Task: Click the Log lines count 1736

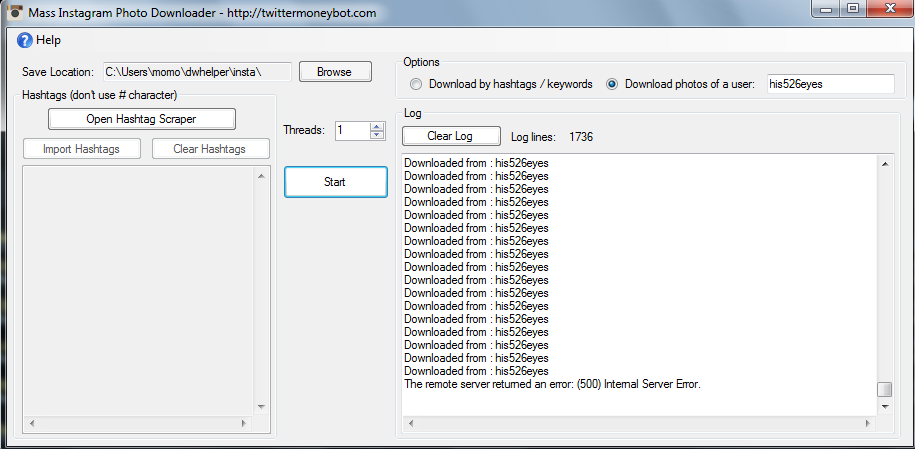Action: (581, 137)
